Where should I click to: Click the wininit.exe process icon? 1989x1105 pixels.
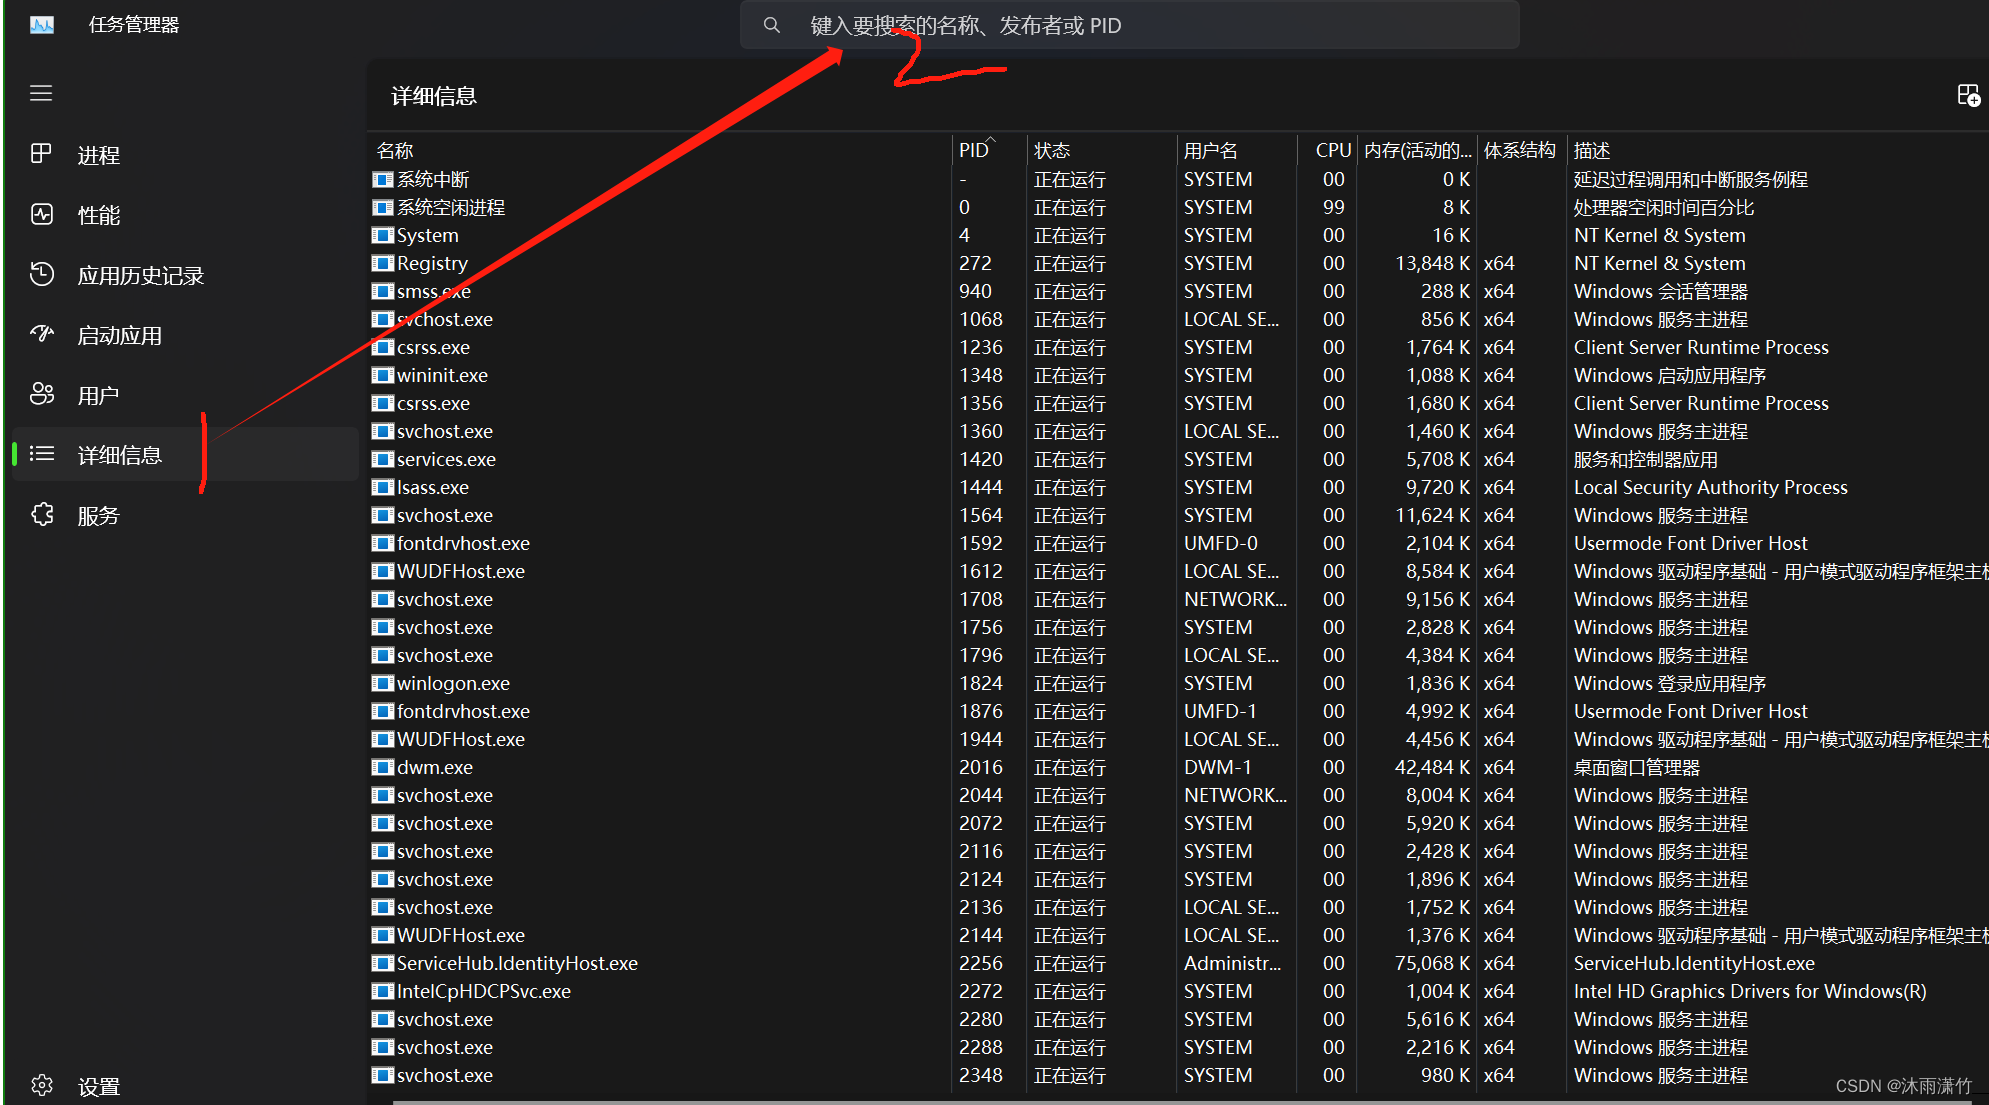pos(383,375)
